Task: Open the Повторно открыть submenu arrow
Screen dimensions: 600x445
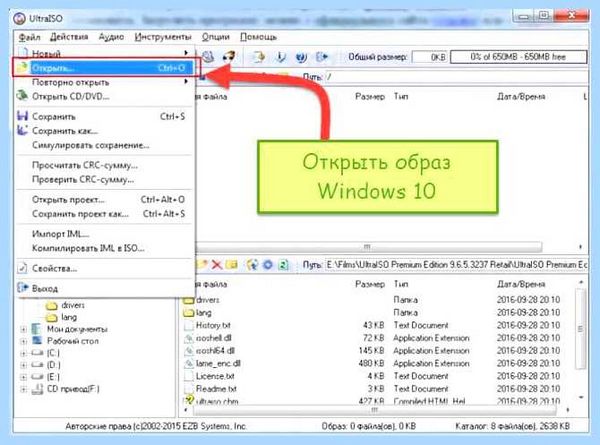Action: pyautogui.click(x=186, y=82)
